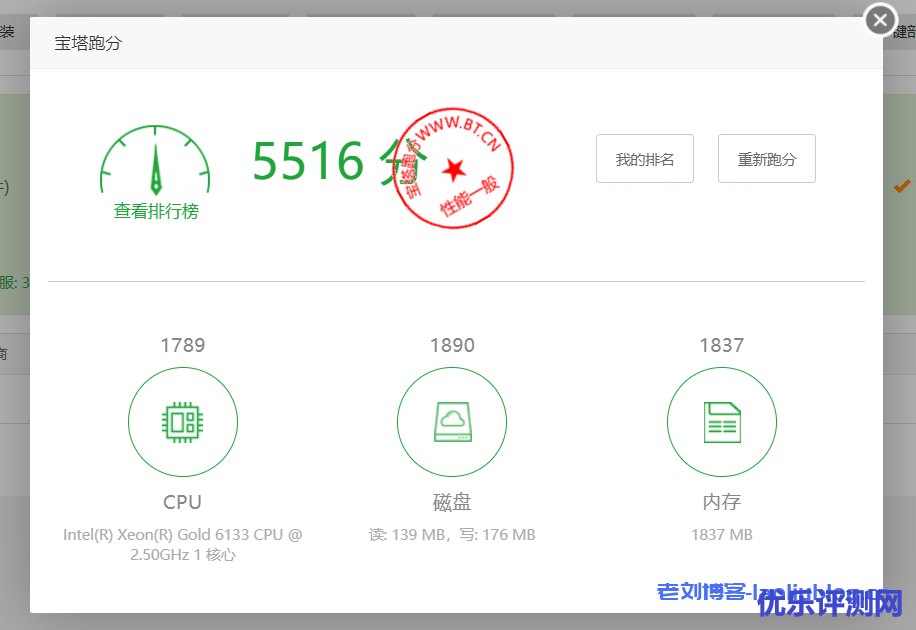Viewport: 916px width, 630px height.
Task: Open the 查看排行榜 leaderboard link
Action: 156,211
